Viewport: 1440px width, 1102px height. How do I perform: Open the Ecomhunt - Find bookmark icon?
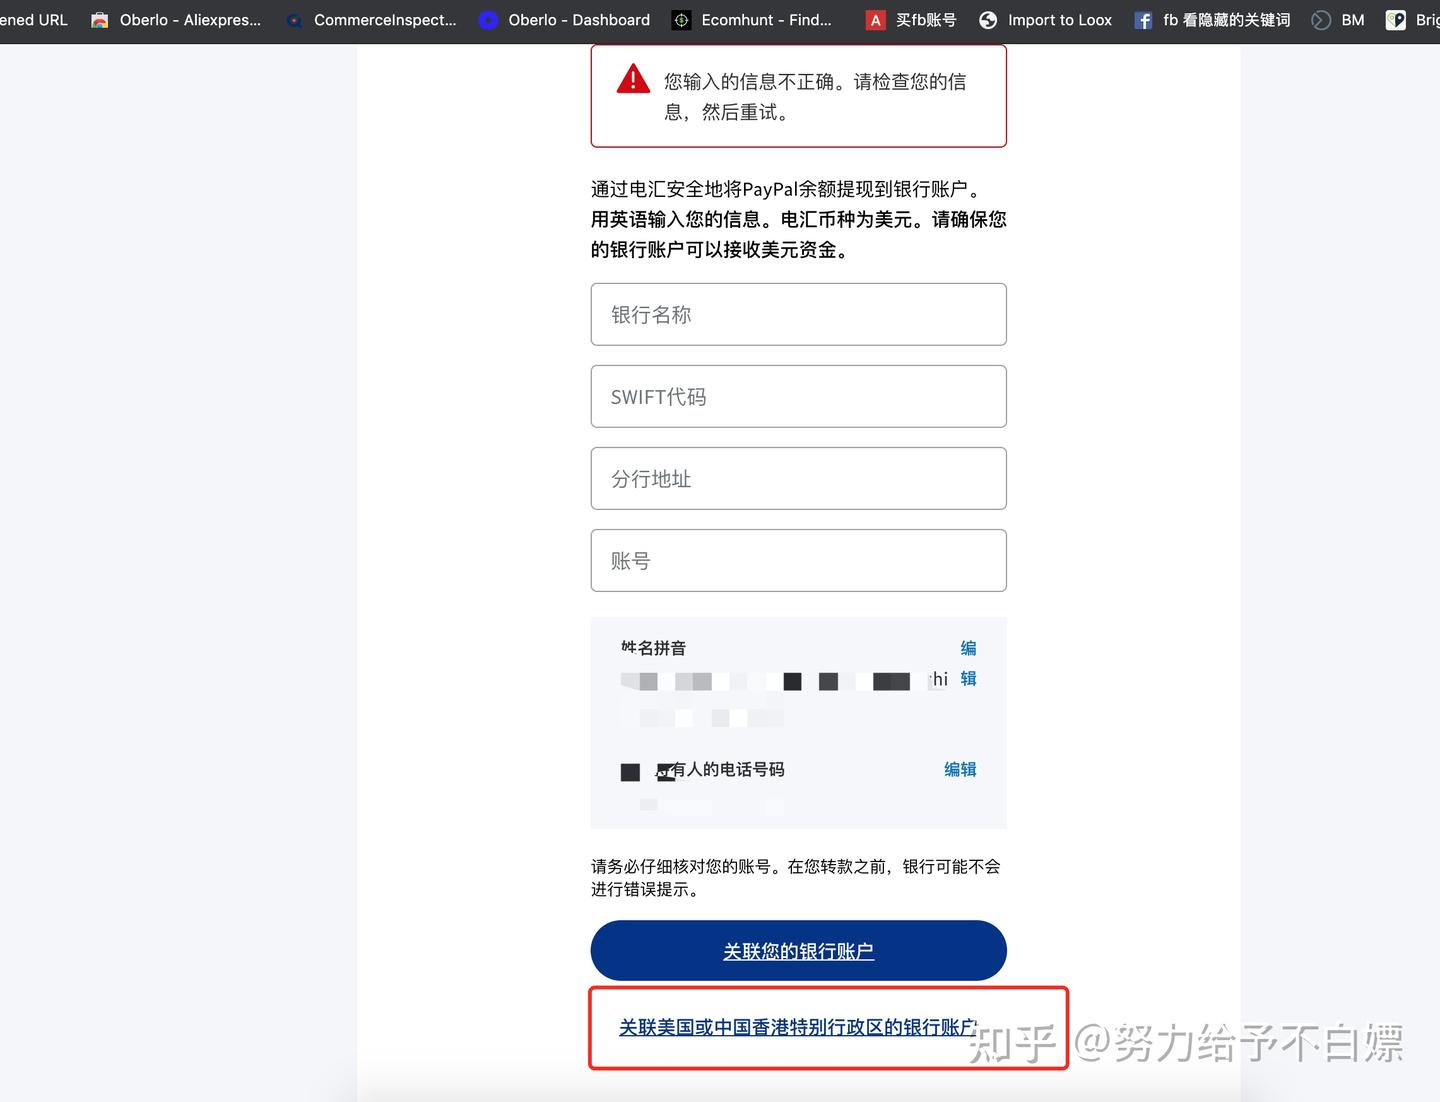tap(681, 19)
